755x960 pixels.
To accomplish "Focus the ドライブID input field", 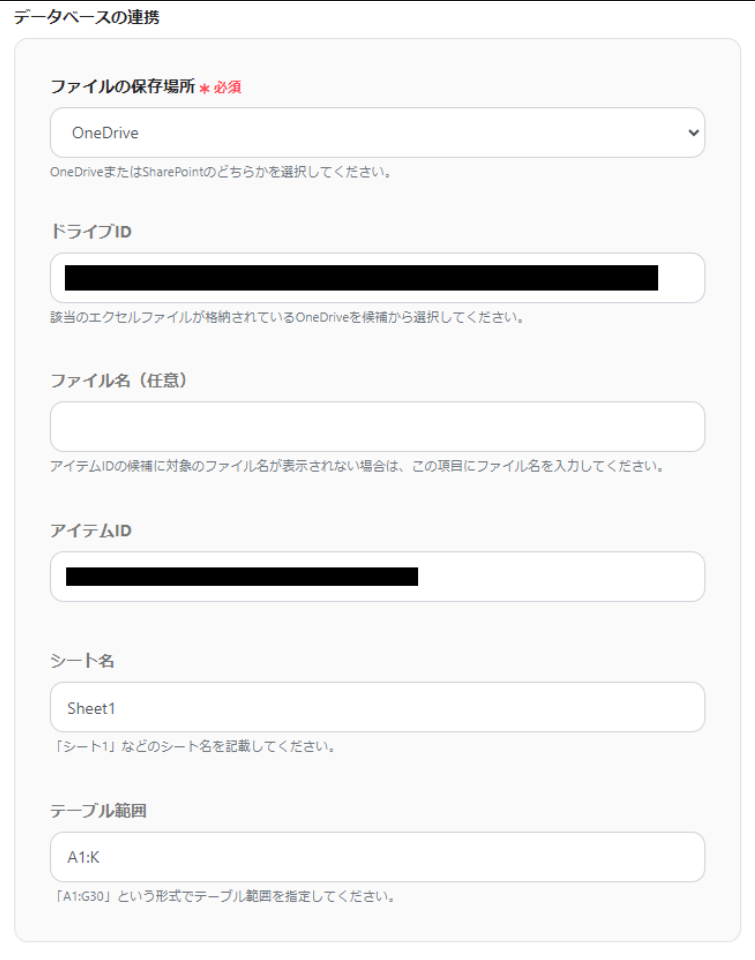I will (x=377, y=278).
